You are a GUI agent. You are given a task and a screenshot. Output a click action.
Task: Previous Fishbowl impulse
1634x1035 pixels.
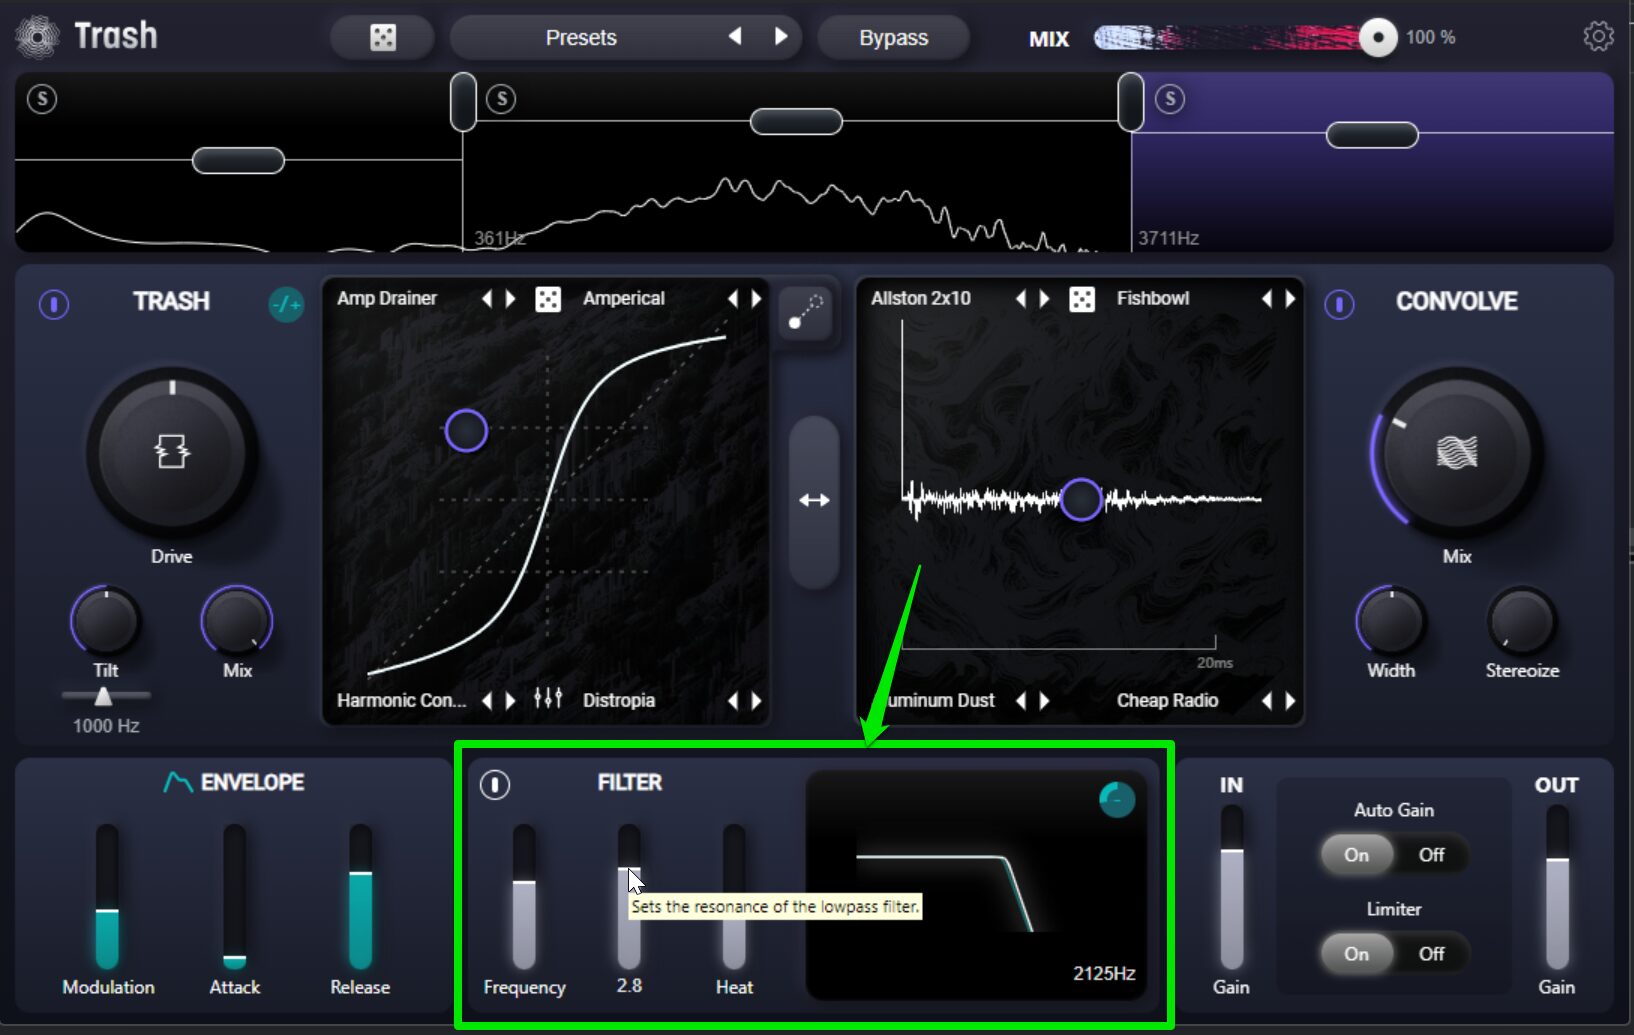point(1267,298)
